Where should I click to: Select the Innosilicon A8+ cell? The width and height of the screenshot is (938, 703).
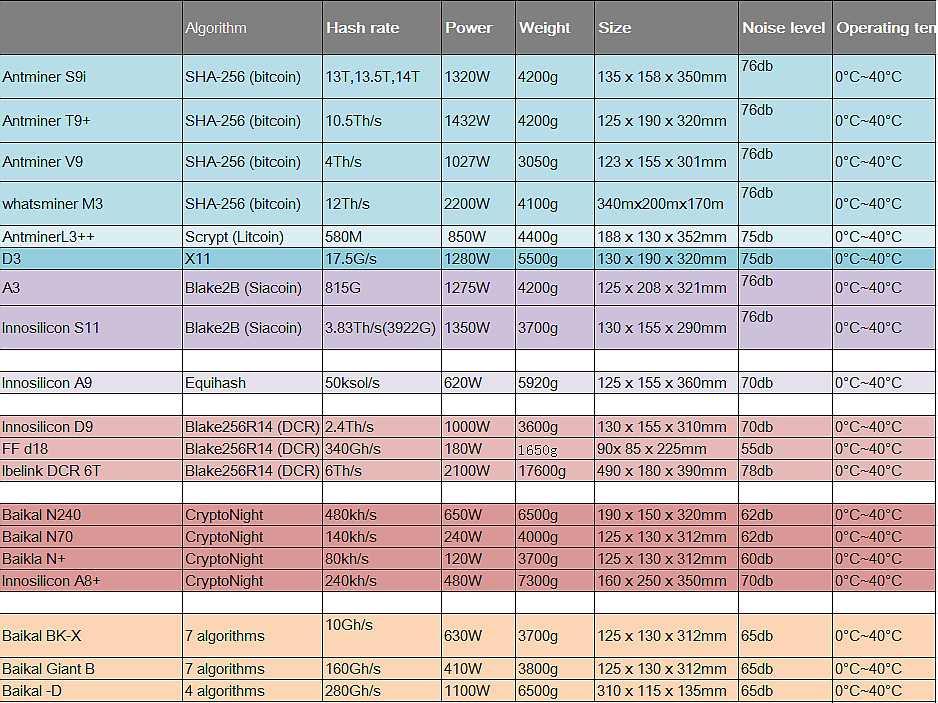[x=91, y=581]
